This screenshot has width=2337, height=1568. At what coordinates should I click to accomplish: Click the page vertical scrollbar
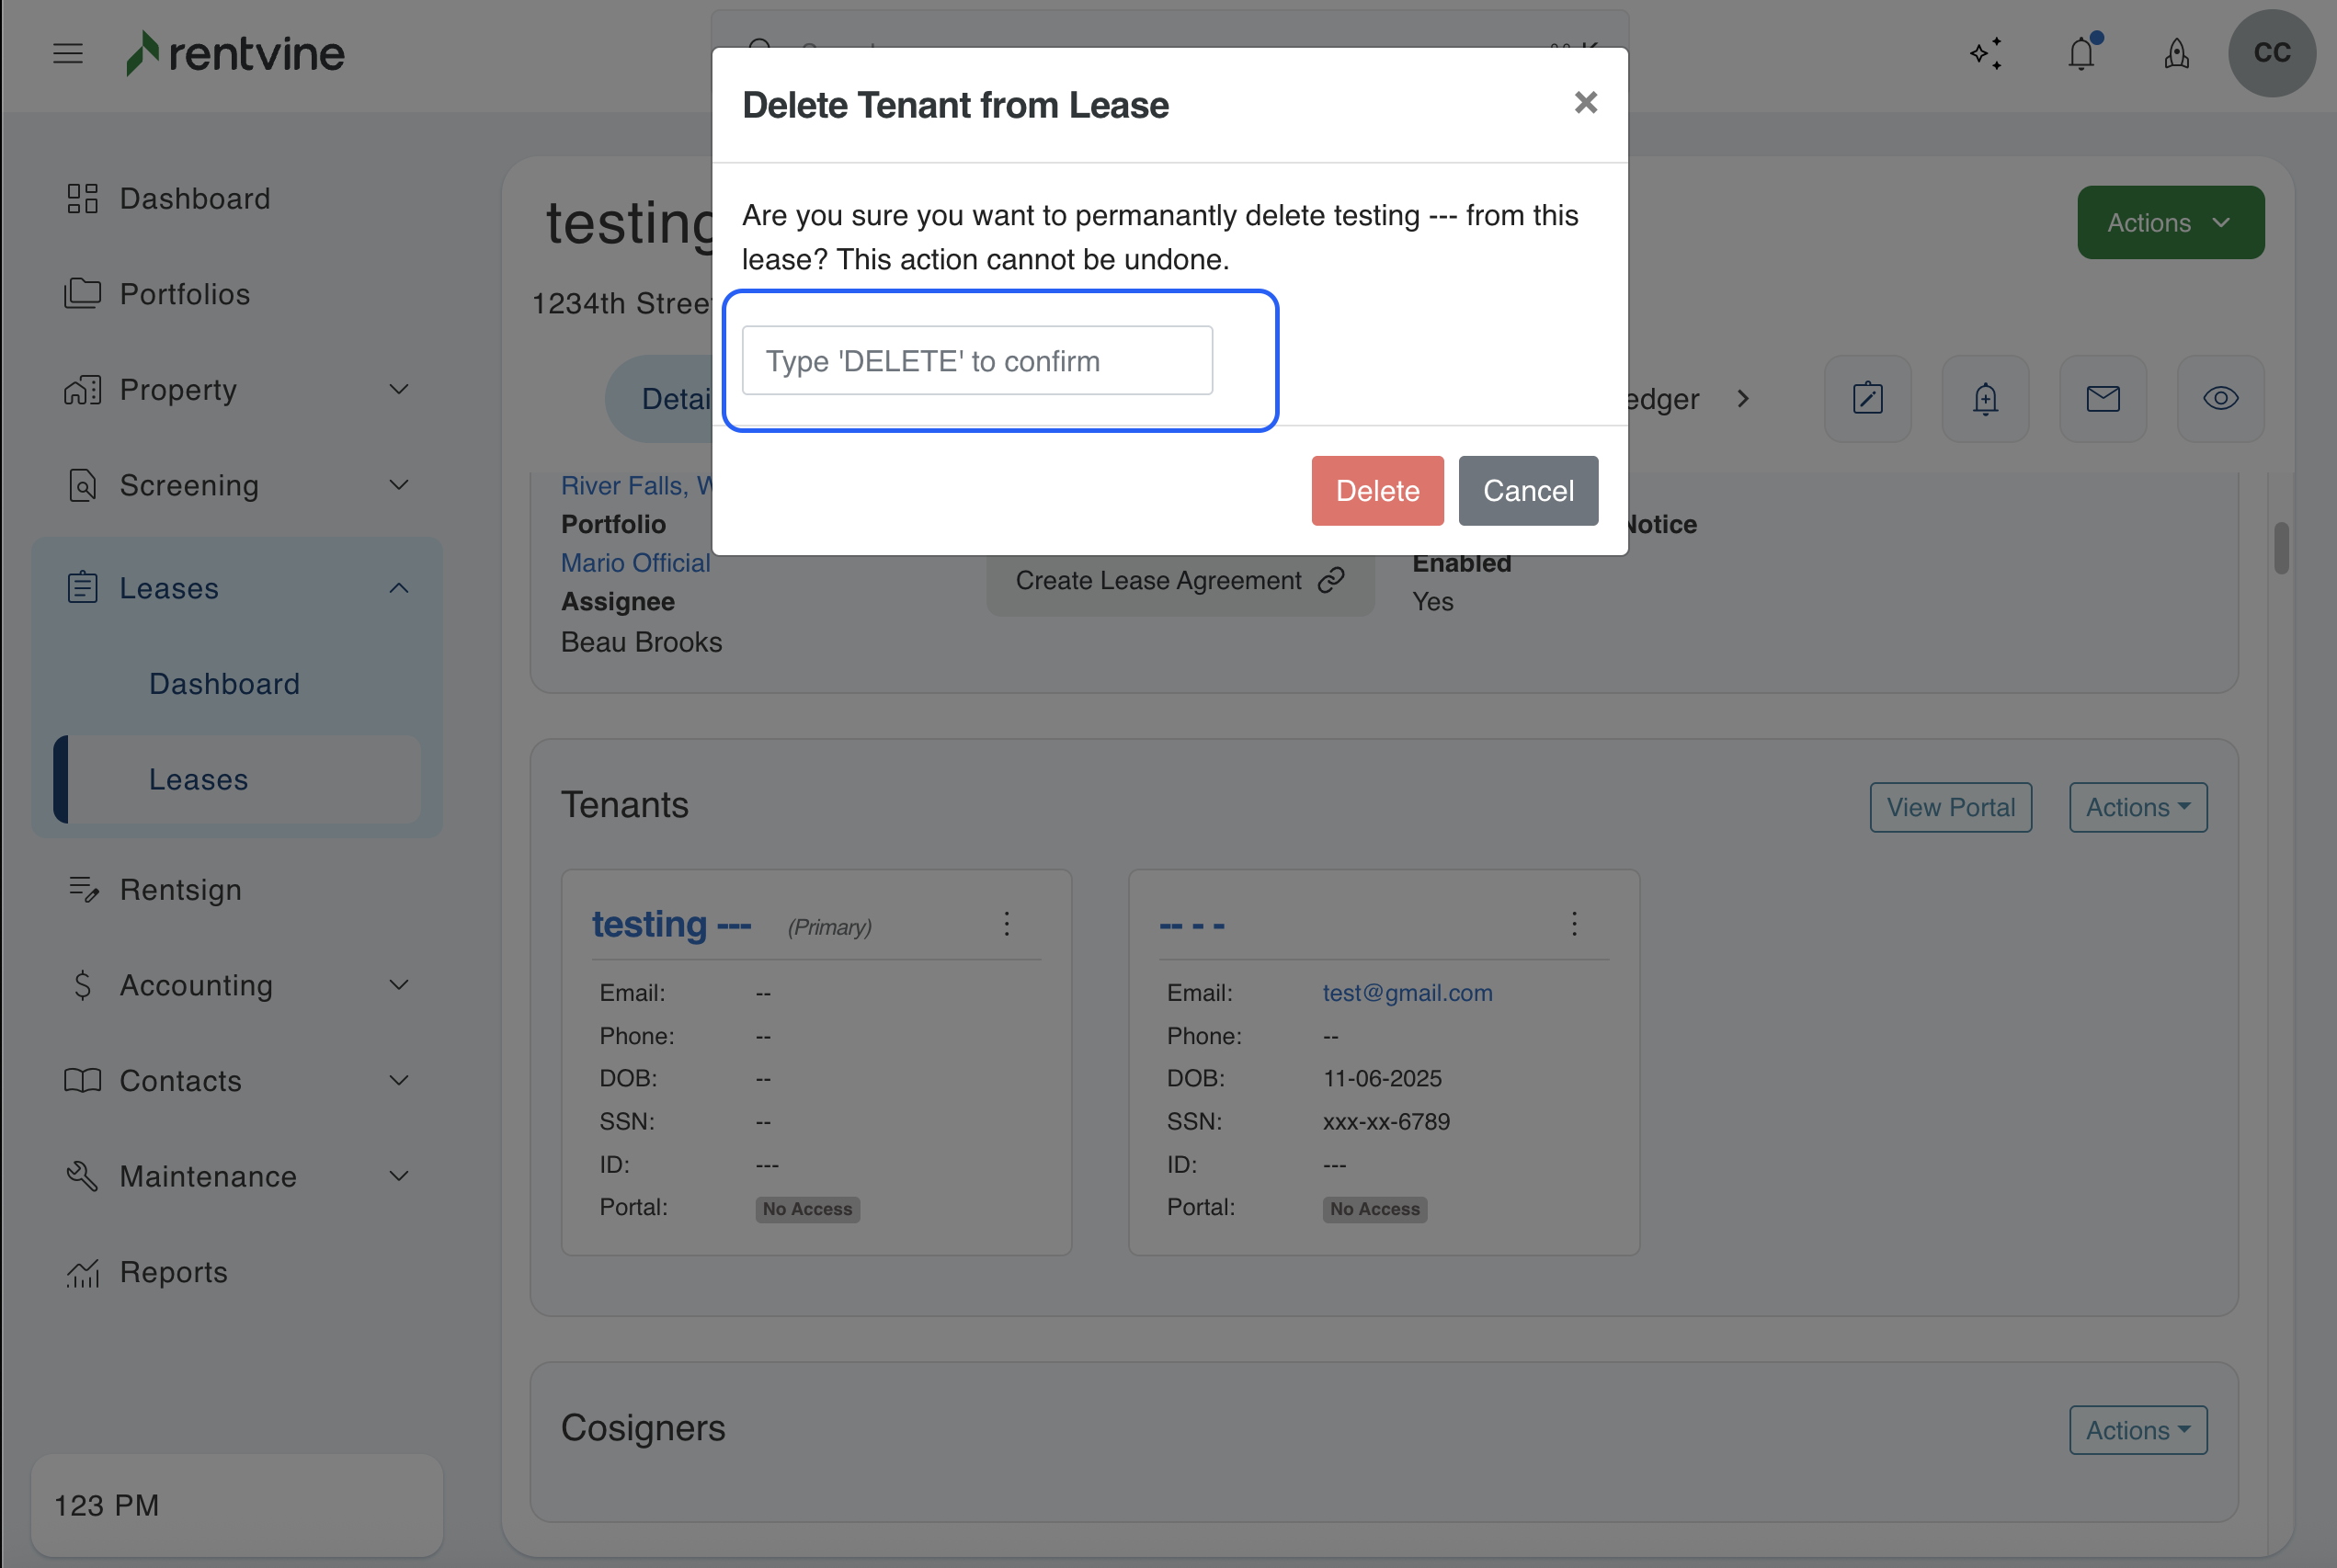[x=2280, y=548]
